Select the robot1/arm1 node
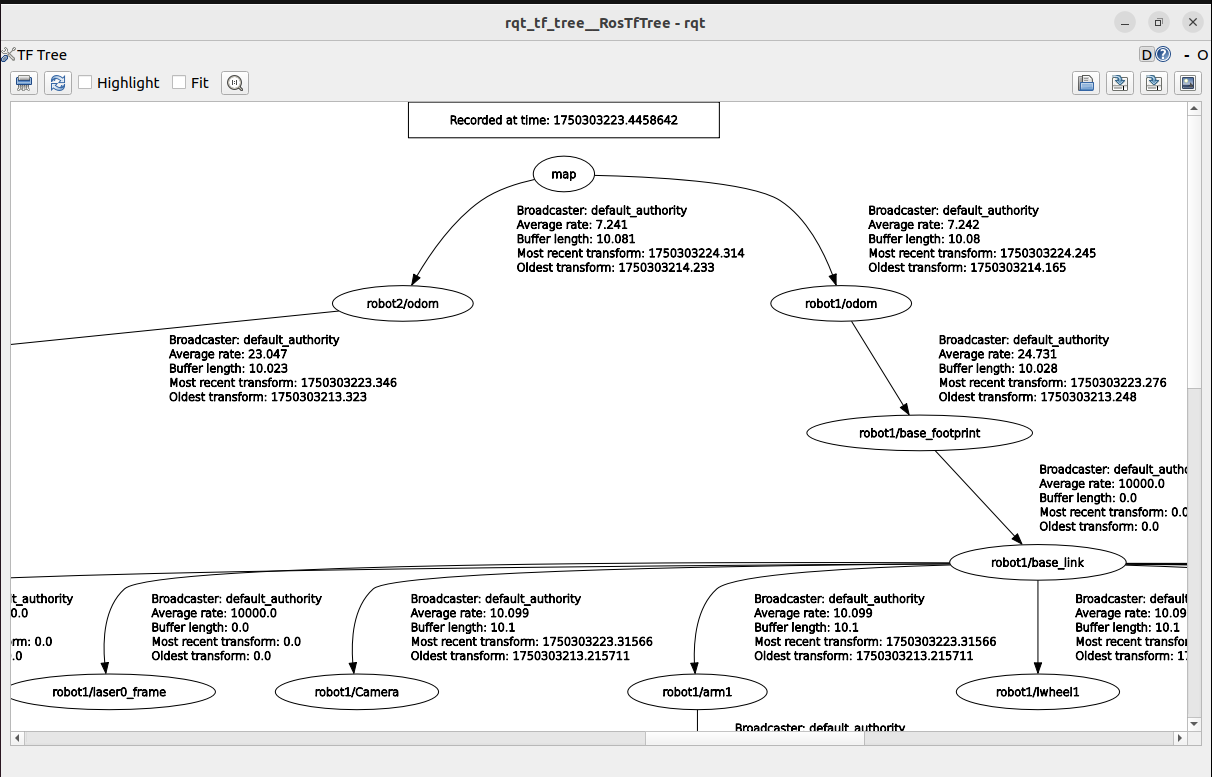Viewport: 1212px width, 777px height. pos(697,691)
